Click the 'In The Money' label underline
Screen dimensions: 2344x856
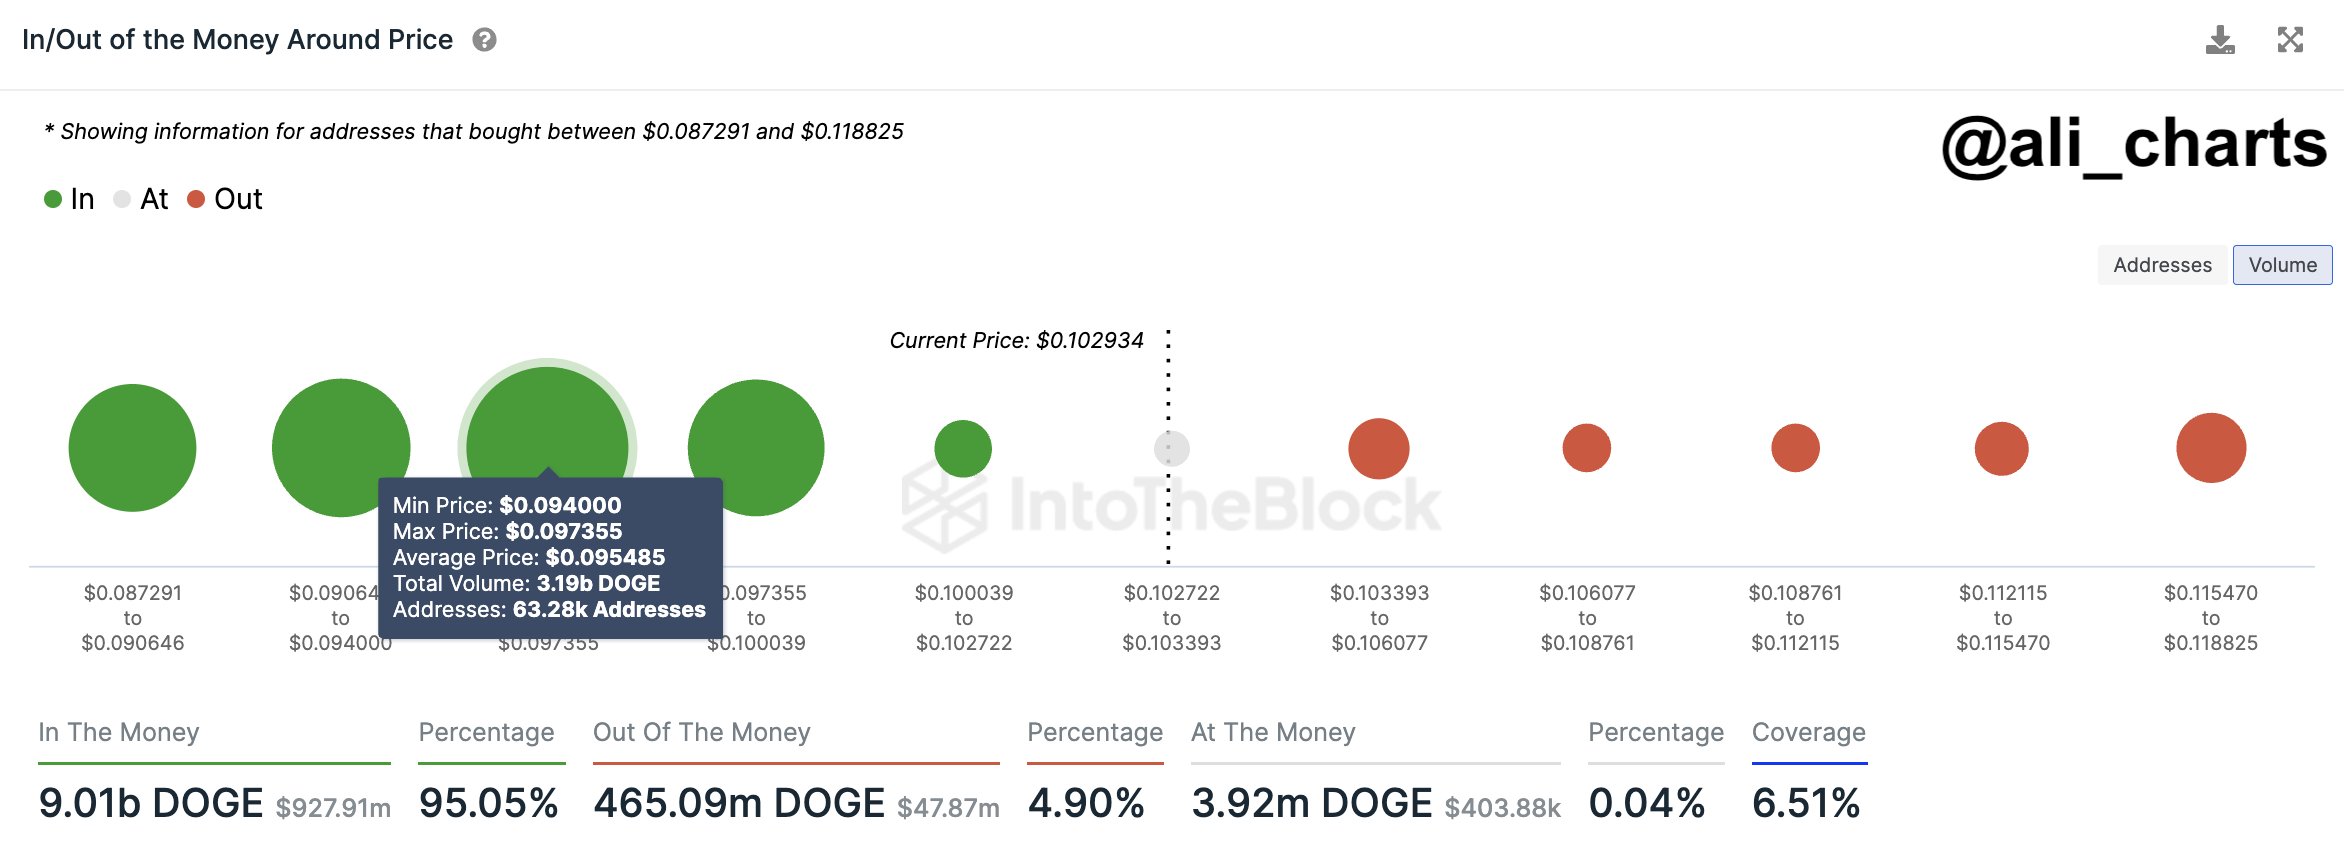coord(213,764)
